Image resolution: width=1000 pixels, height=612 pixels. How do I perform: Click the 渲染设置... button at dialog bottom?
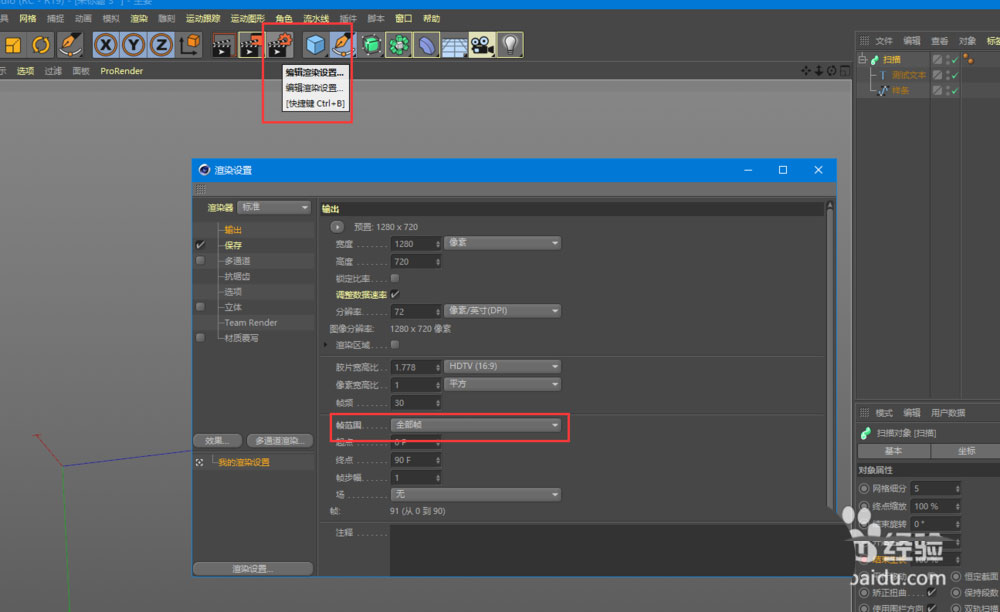253,569
